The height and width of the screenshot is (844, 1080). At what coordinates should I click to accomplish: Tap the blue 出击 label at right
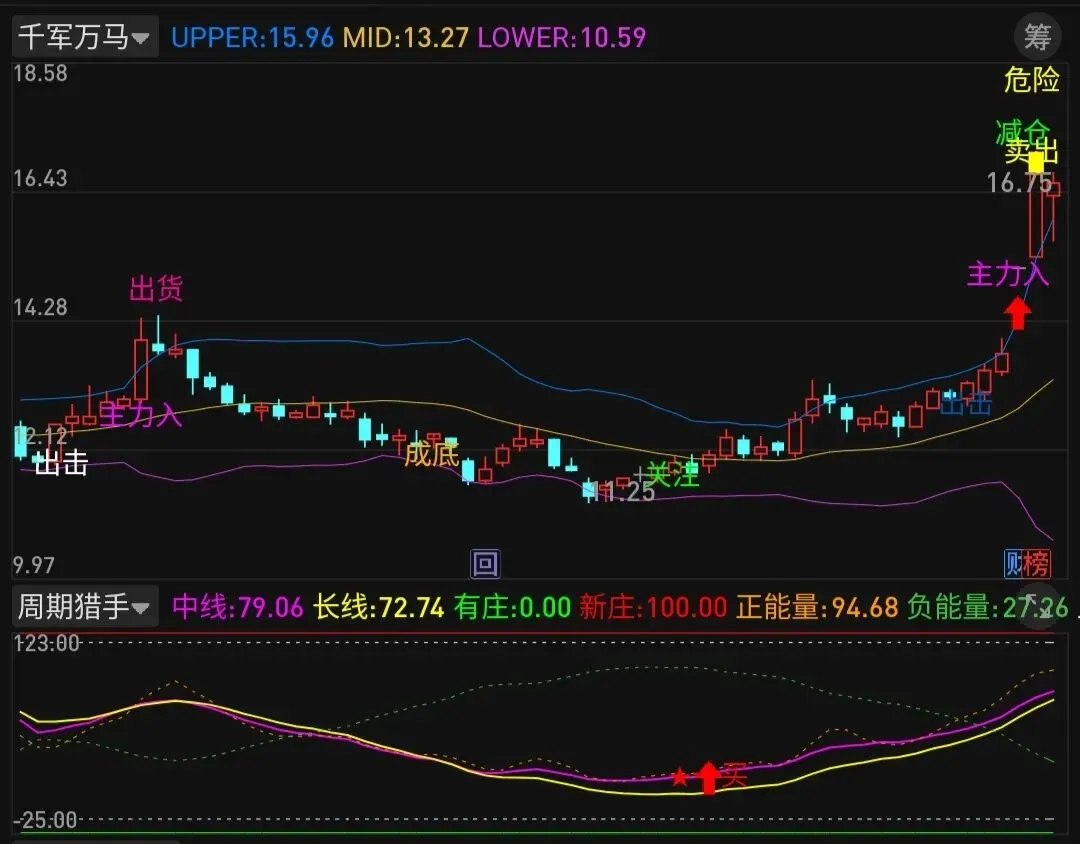[x=966, y=403]
